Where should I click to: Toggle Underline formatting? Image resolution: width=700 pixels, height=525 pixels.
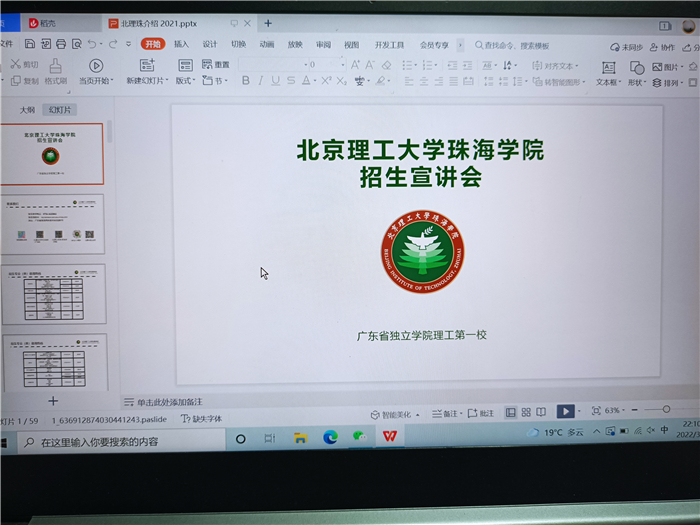tap(276, 81)
